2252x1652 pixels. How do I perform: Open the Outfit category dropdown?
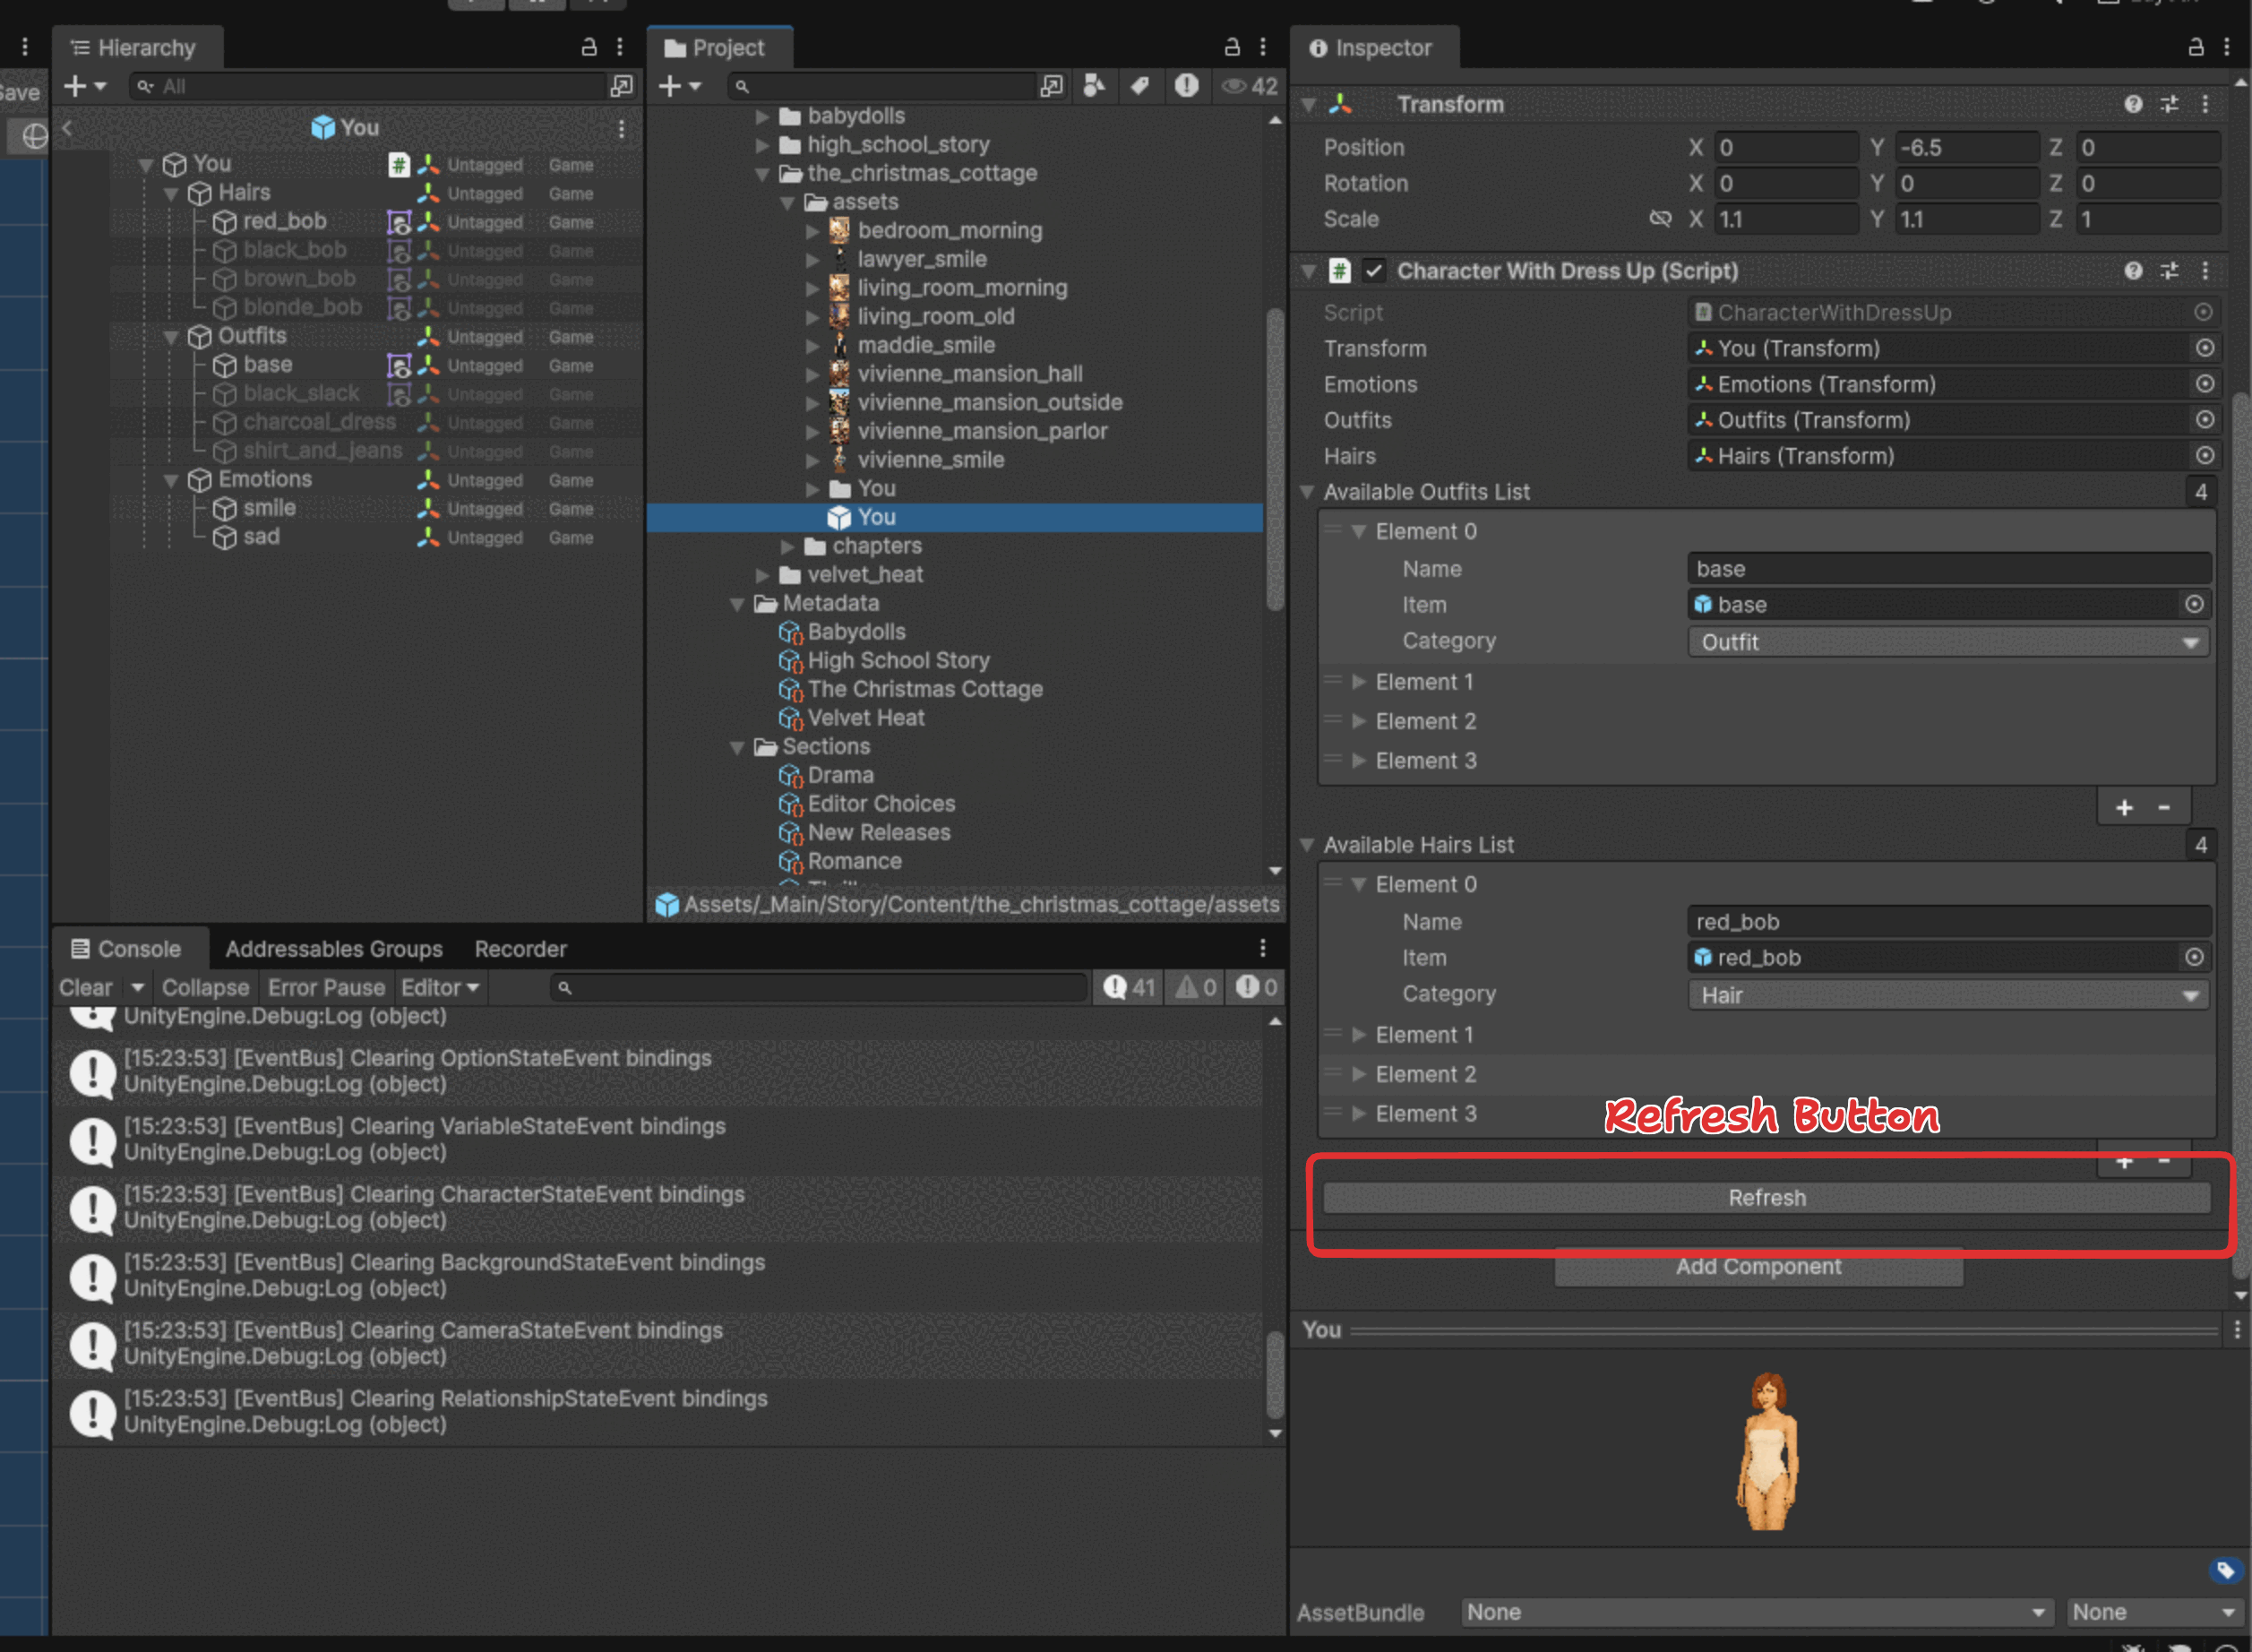1948,642
